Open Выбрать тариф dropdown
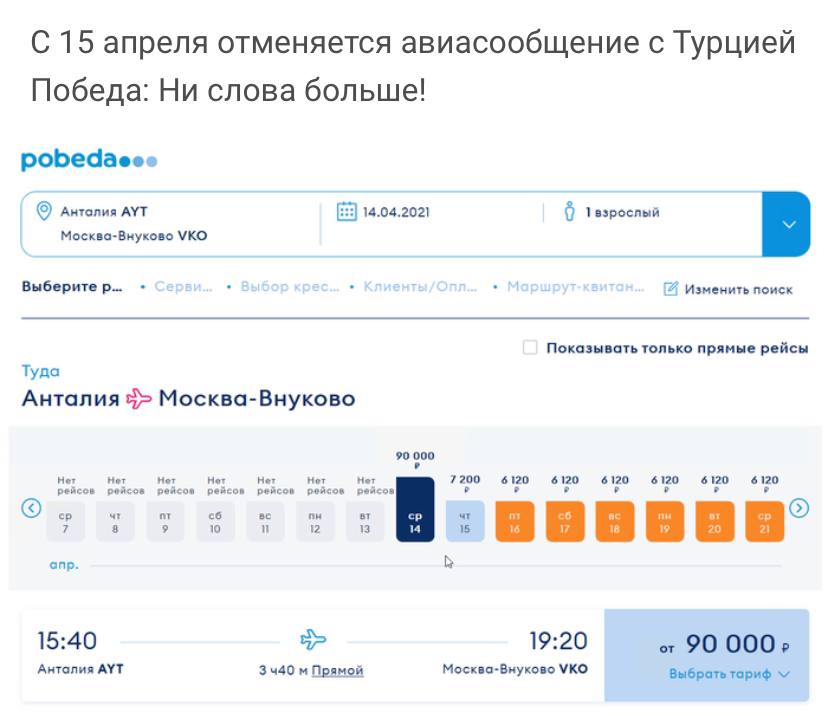828x716 pixels. 729,674
